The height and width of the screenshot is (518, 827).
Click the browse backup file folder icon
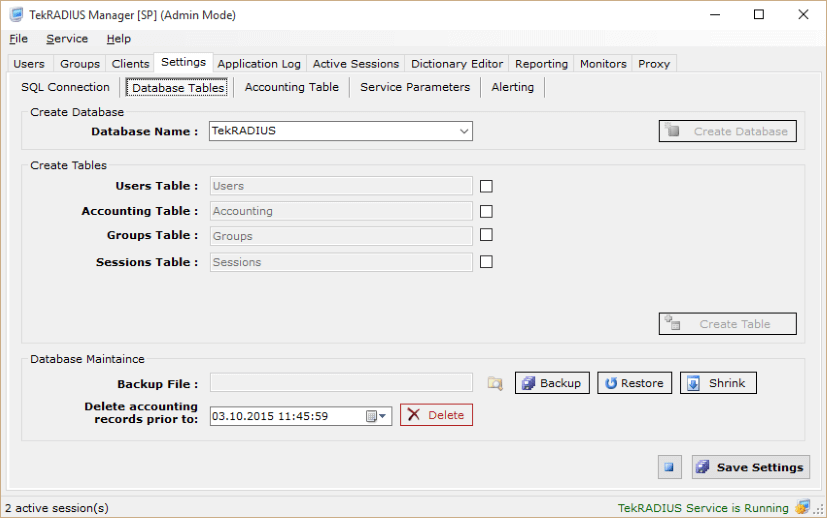point(495,383)
